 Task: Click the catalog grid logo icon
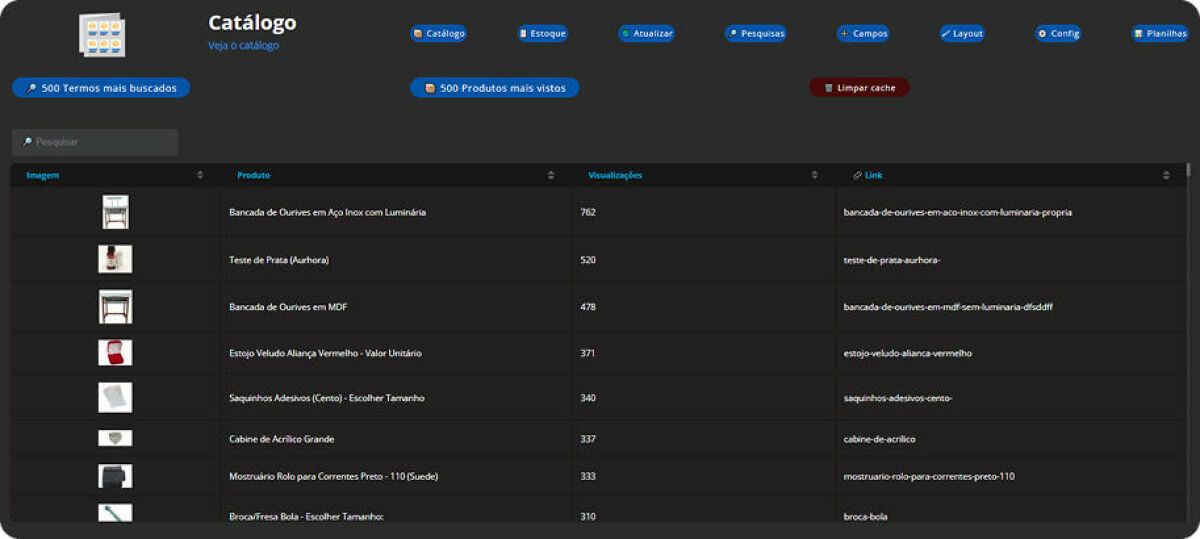pyautogui.click(x=101, y=35)
